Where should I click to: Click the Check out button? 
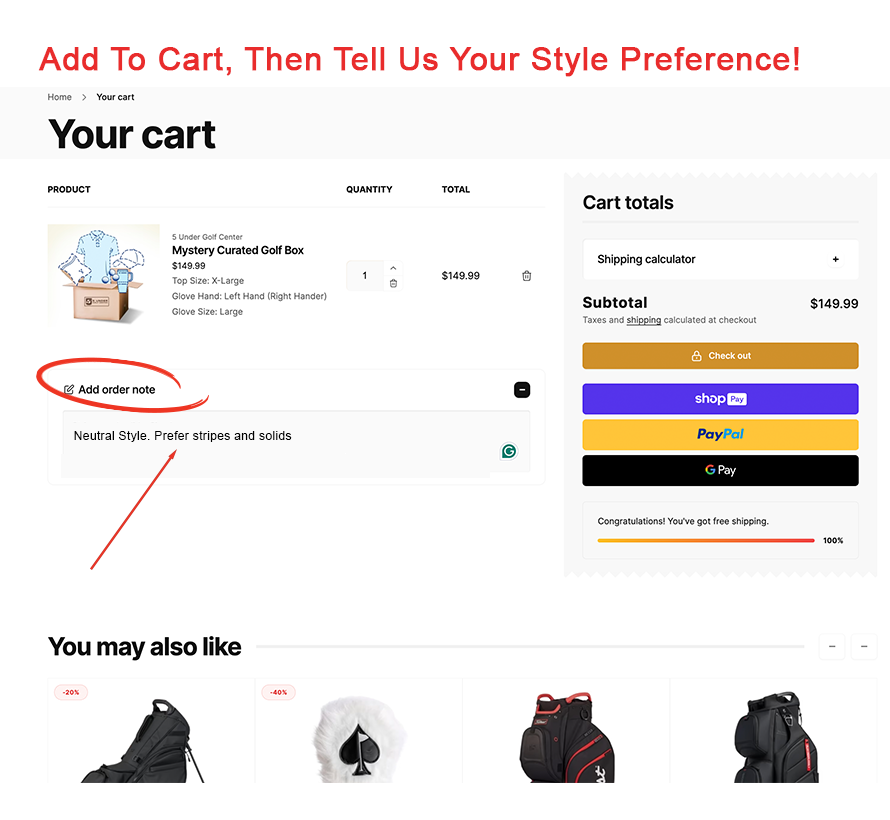720,356
